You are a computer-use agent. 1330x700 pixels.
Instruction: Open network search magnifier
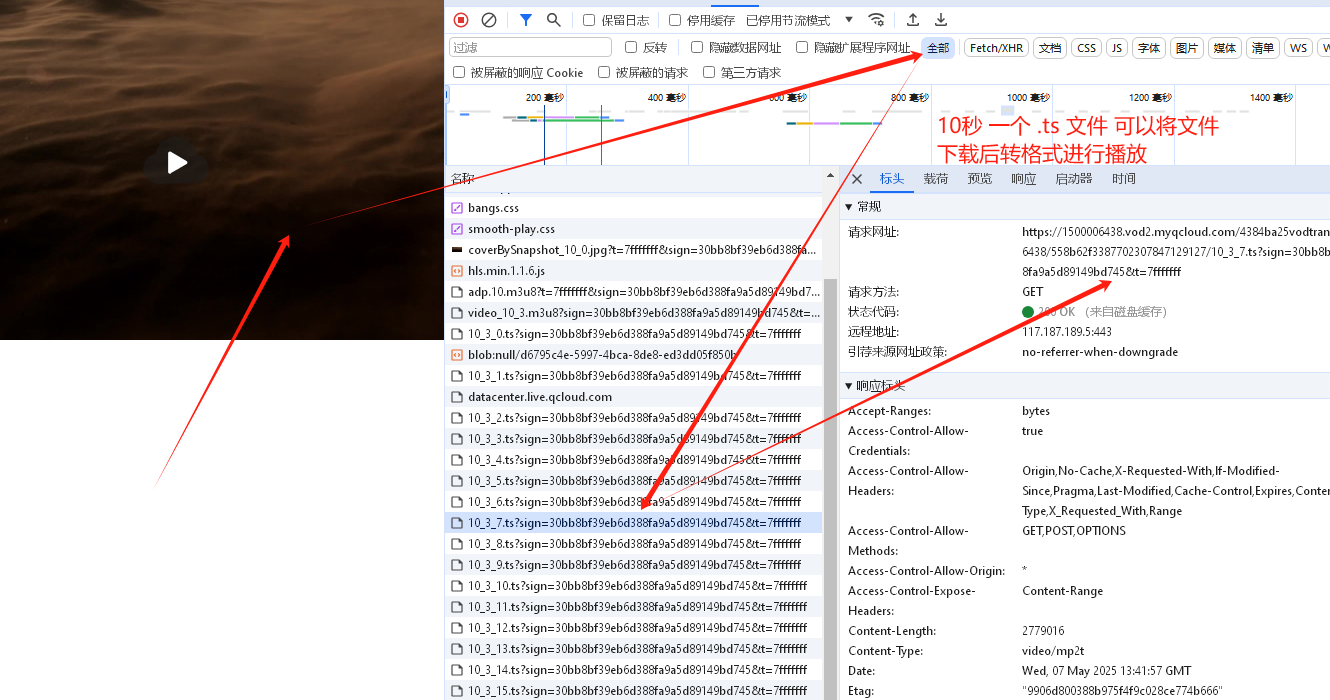coord(554,20)
